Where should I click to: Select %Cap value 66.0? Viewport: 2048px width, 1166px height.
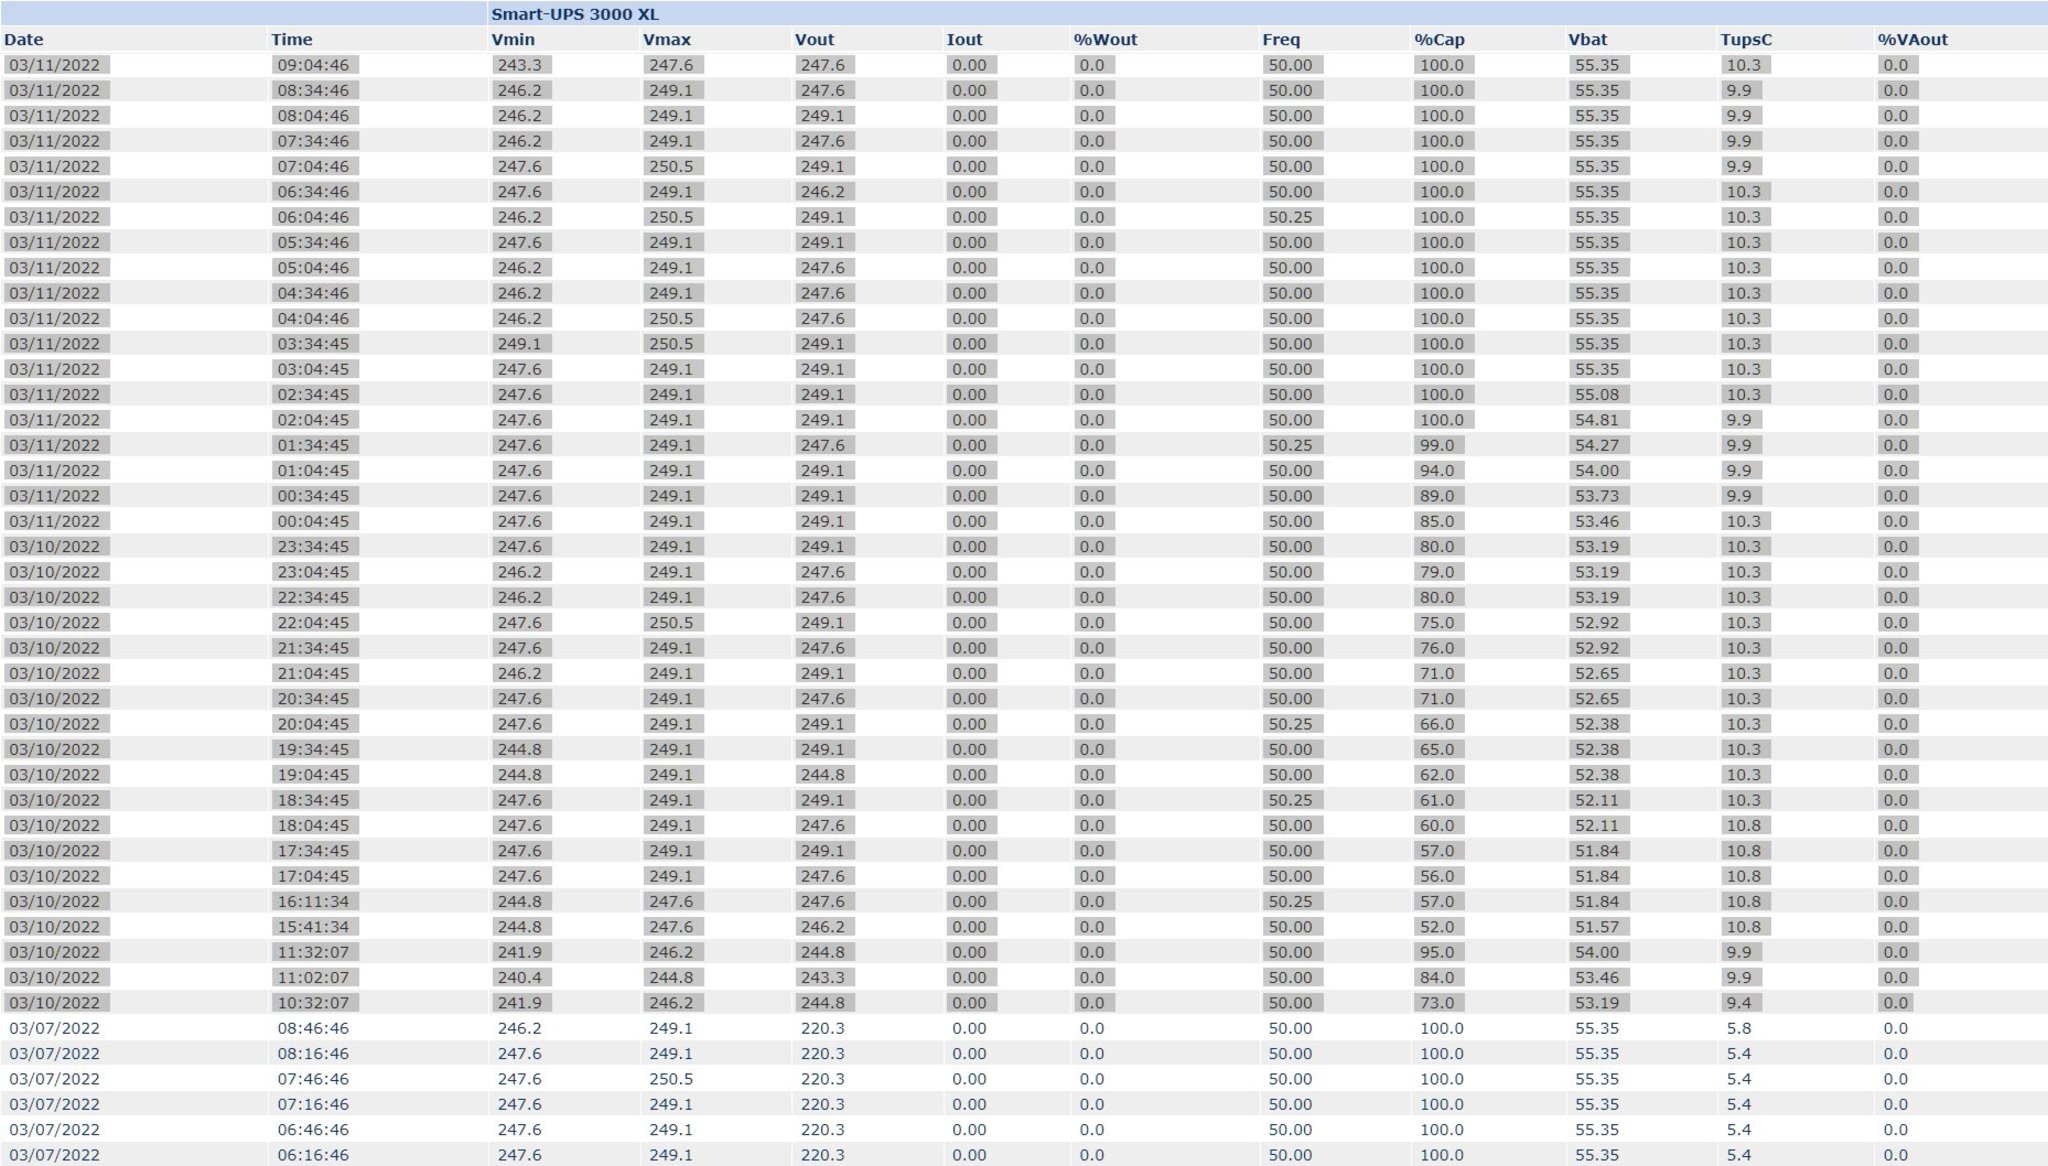tap(1437, 724)
